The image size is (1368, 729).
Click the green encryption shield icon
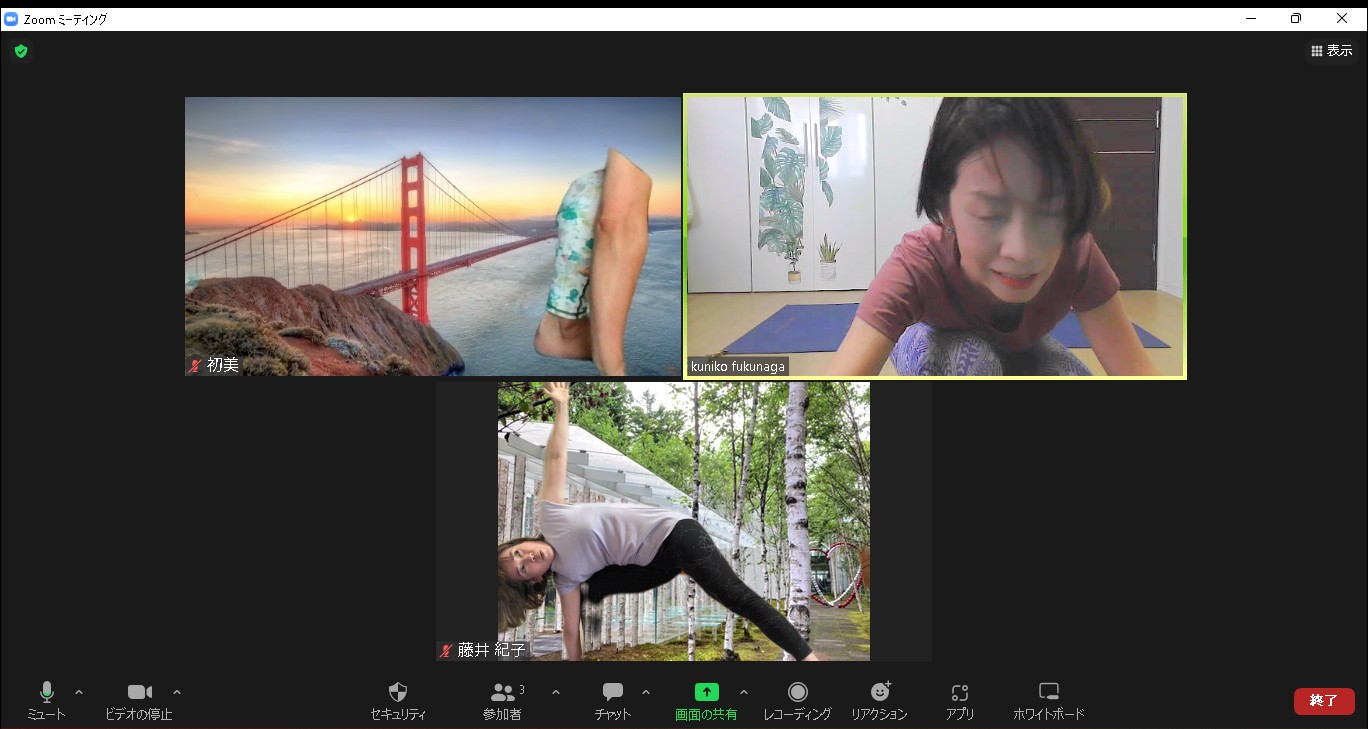[21, 51]
